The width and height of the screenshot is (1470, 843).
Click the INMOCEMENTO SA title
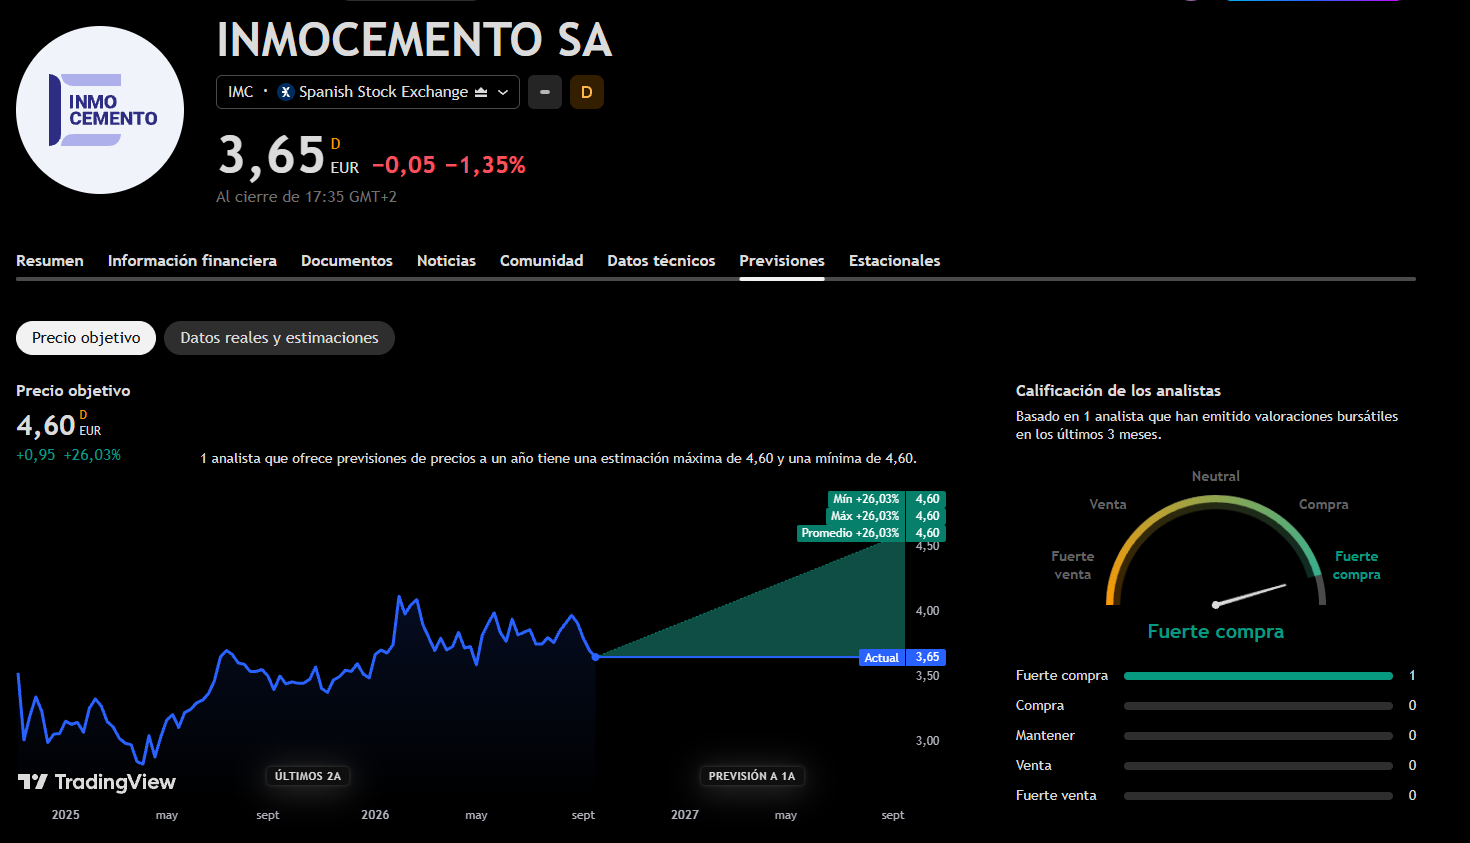pyautogui.click(x=414, y=41)
